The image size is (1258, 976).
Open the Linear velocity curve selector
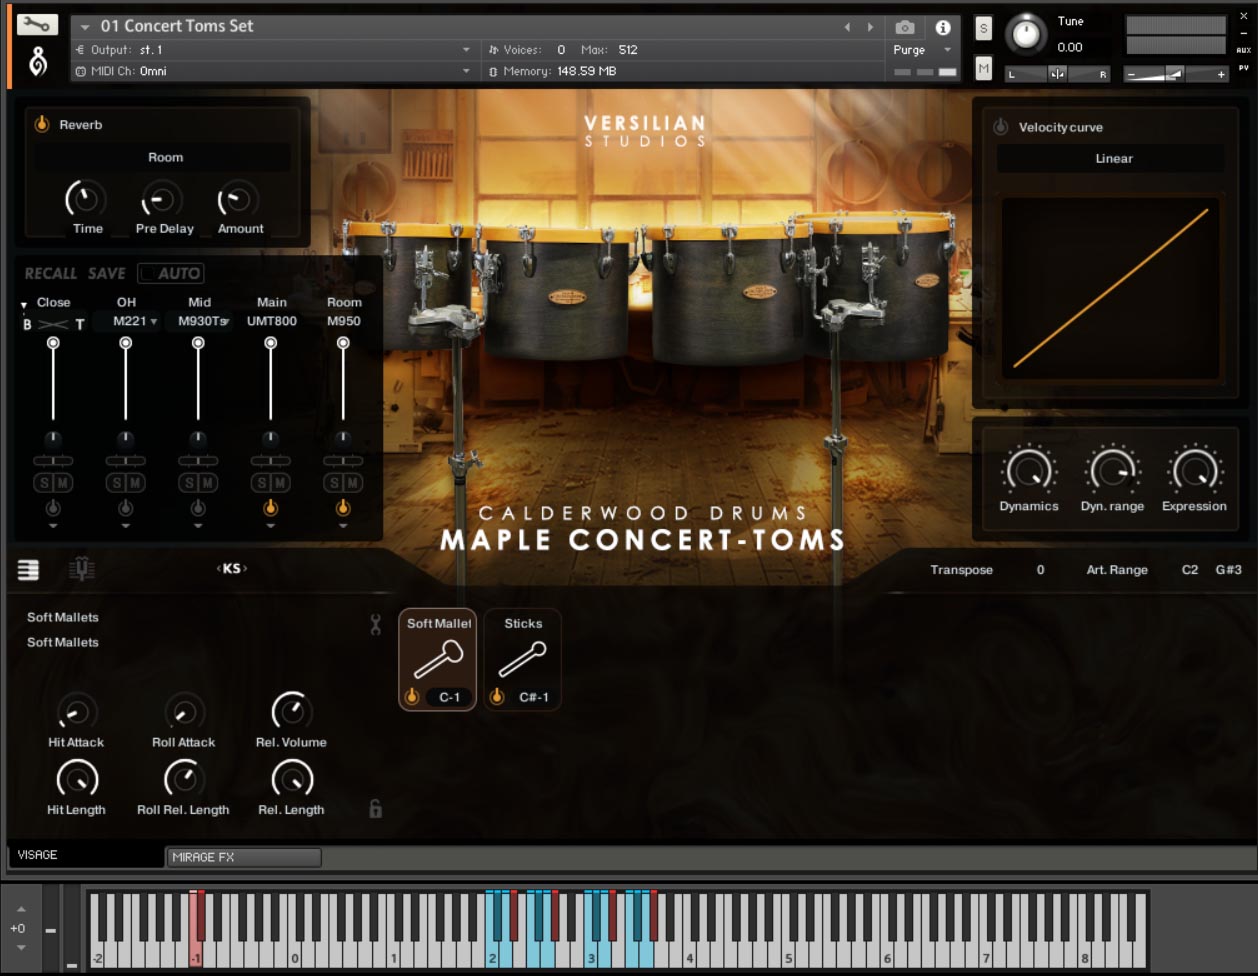click(1112, 158)
